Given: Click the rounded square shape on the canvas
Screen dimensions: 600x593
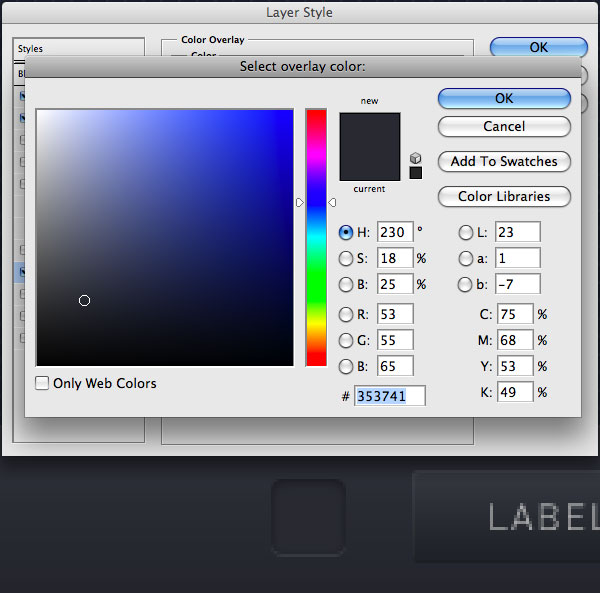Looking at the screenshot, I should tap(308, 517).
